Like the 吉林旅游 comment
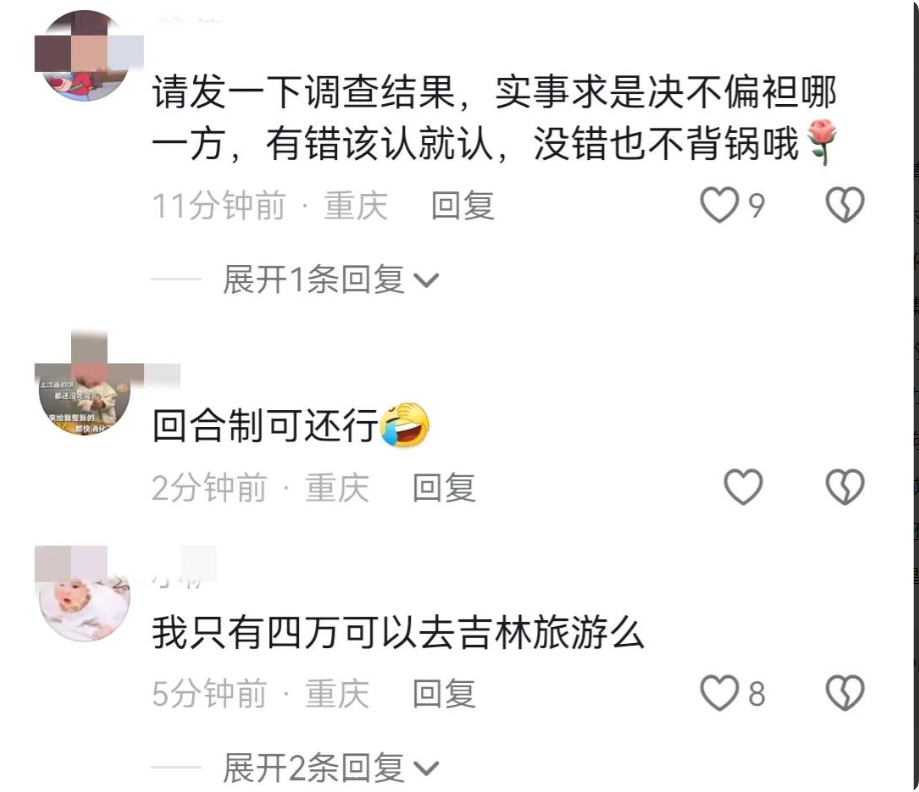919x792 pixels. tap(719, 693)
